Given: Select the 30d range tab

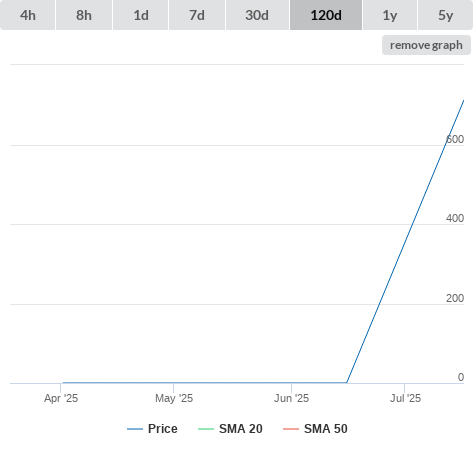Looking at the screenshot, I should pyautogui.click(x=257, y=15).
